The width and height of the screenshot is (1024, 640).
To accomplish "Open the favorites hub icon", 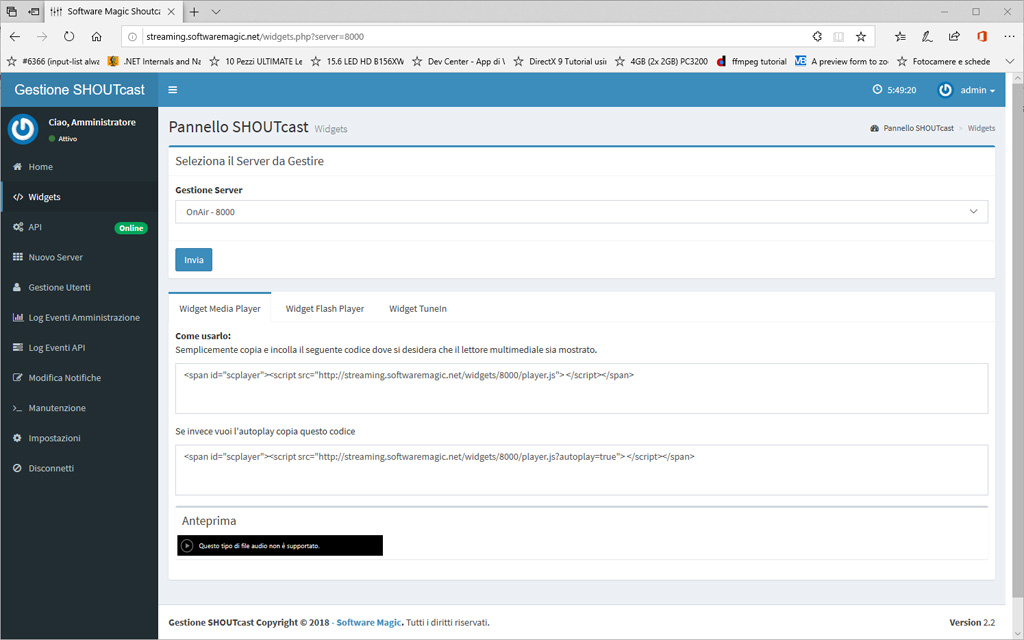I will tap(900, 37).
